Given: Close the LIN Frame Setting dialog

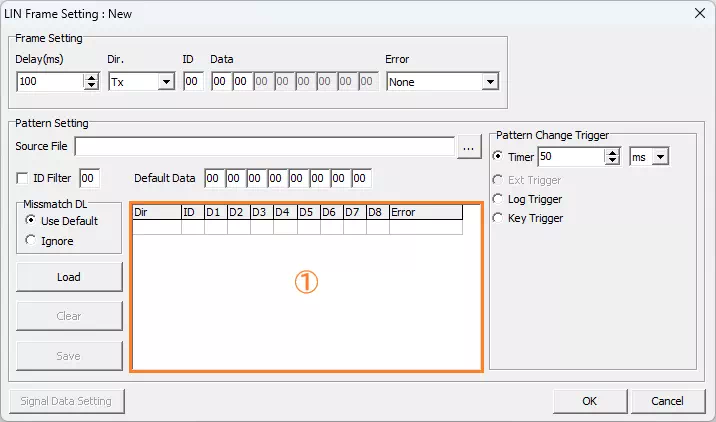Looking at the screenshot, I should pos(697,13).
